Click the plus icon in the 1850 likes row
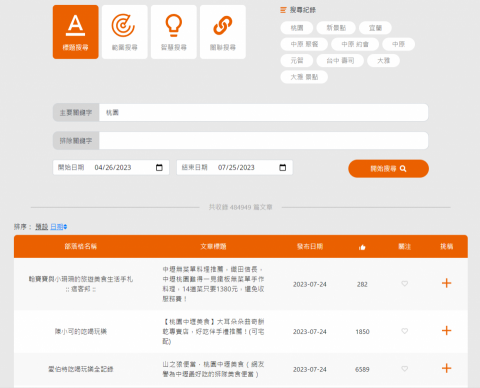This screenshot has height=388, width=480. click(446, 330)
